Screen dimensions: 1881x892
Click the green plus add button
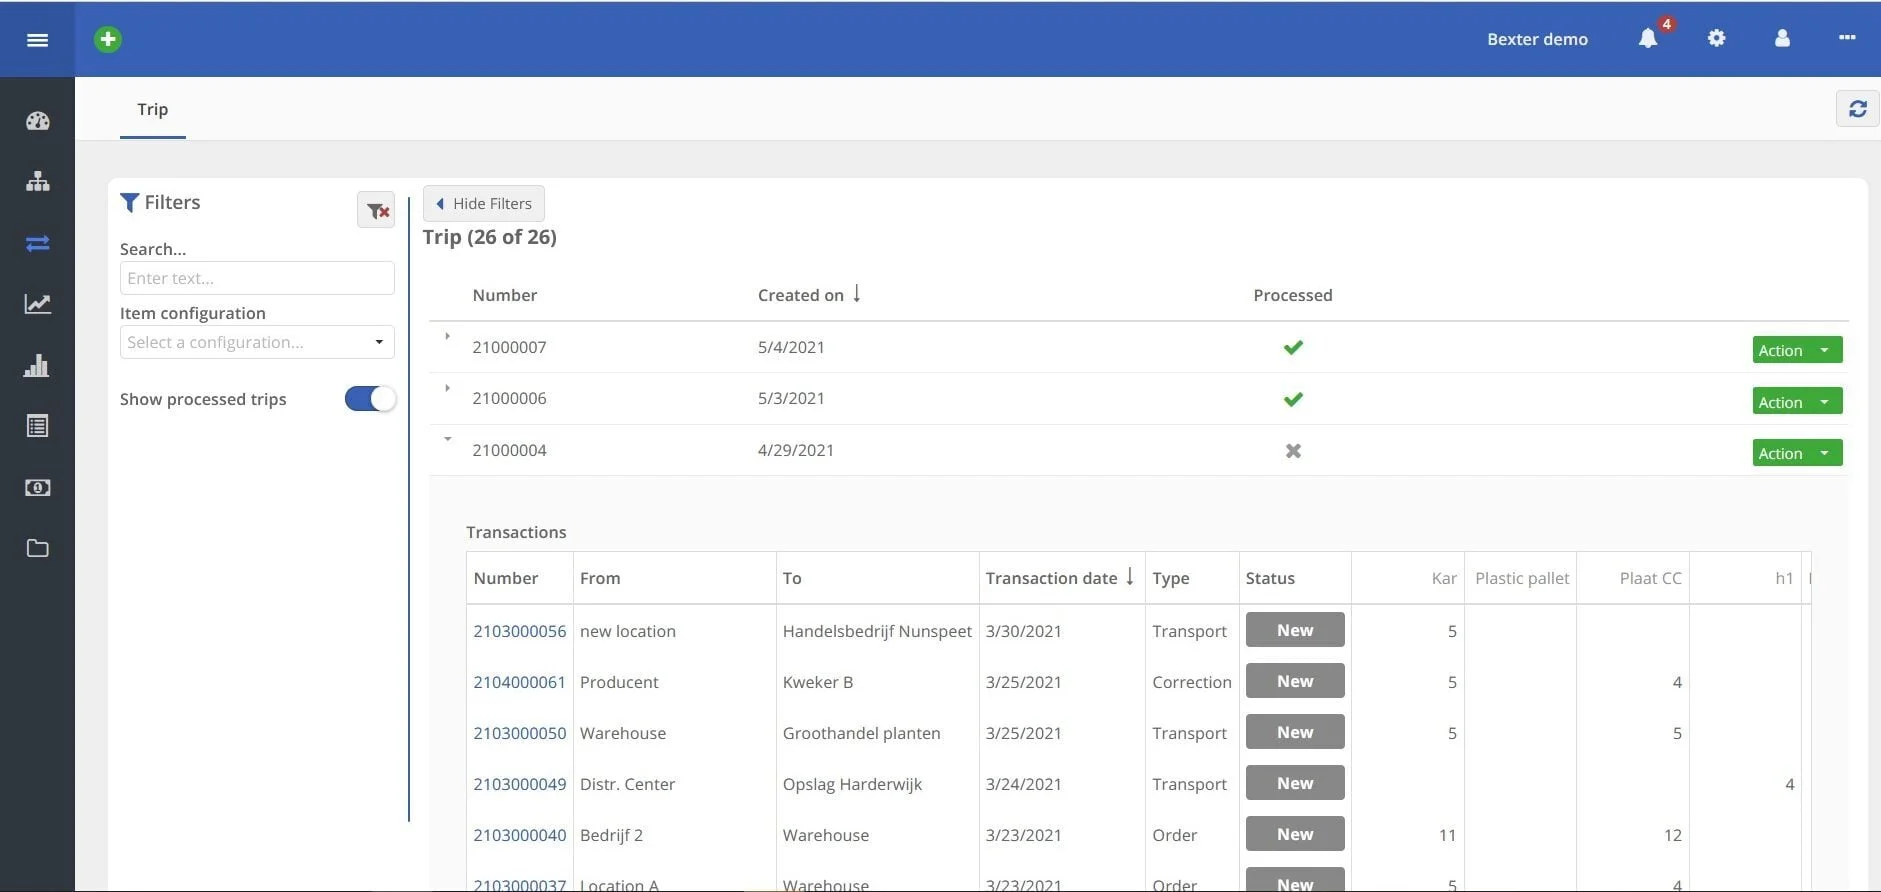108,39
